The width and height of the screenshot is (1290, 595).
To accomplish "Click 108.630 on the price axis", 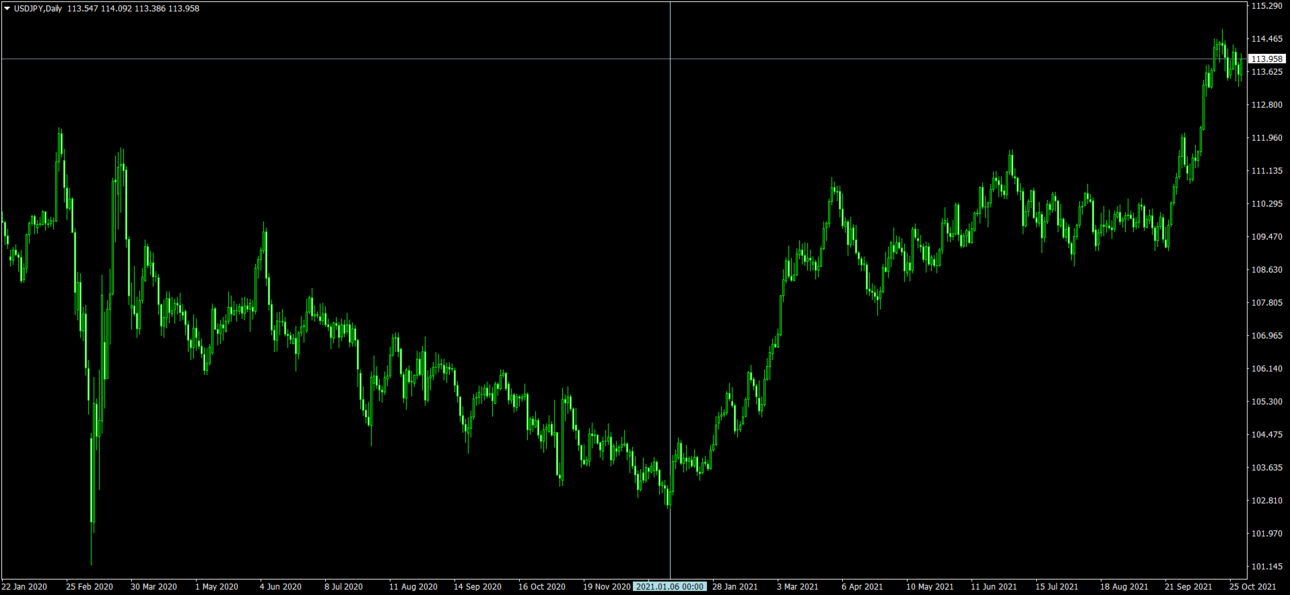I will (1266, 270).
